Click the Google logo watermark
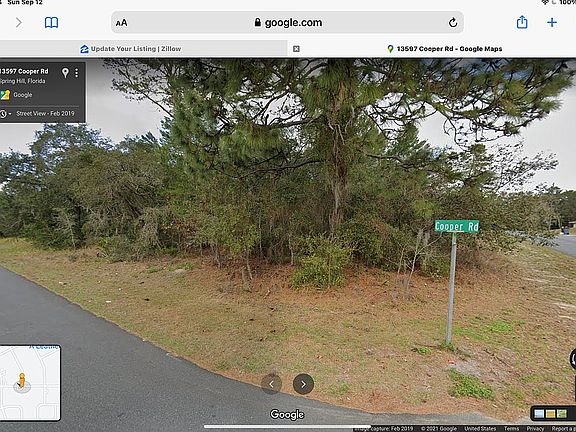The height and width of the screenshot is (432, 576). (287, 415)
